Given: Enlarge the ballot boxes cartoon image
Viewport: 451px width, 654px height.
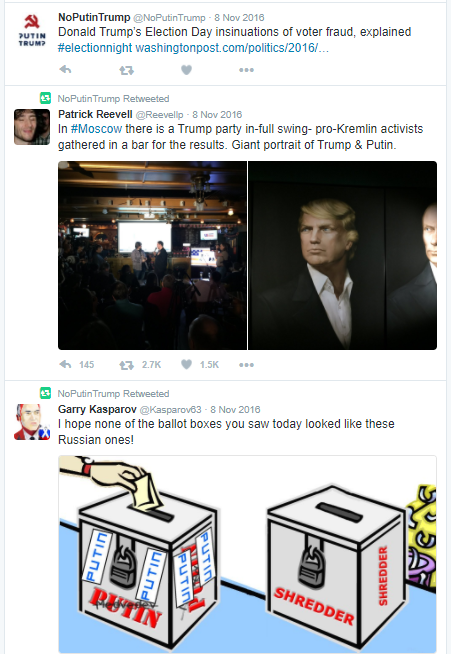Looking at the screenshot, I should pos(247,554).
